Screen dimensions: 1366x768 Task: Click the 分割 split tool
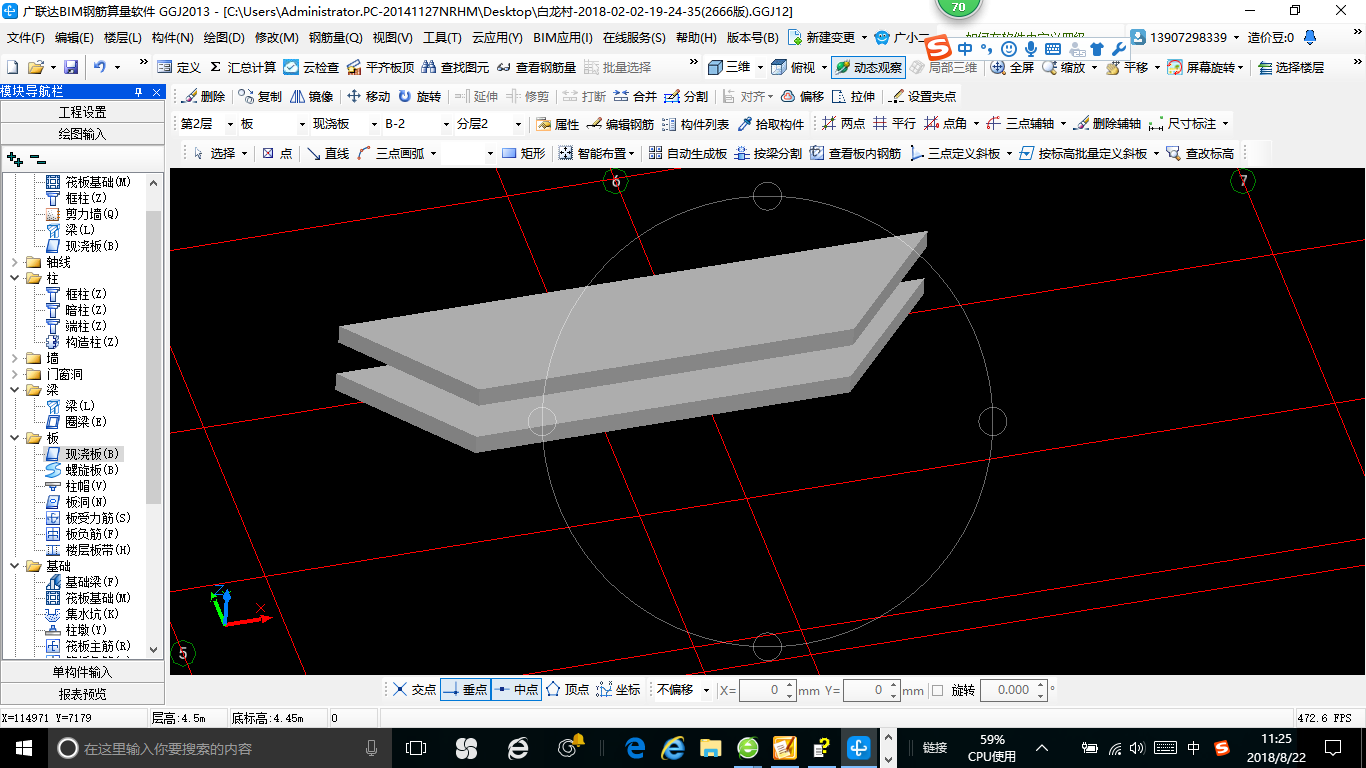686,97
